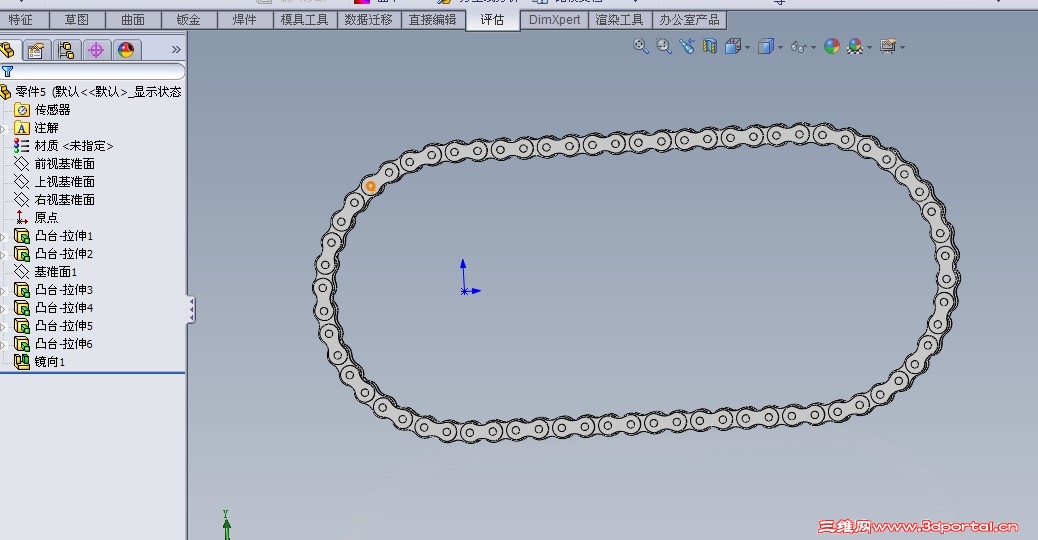Open the DimXpert tab
This screenshot has height=540, width=1038.
554,20
